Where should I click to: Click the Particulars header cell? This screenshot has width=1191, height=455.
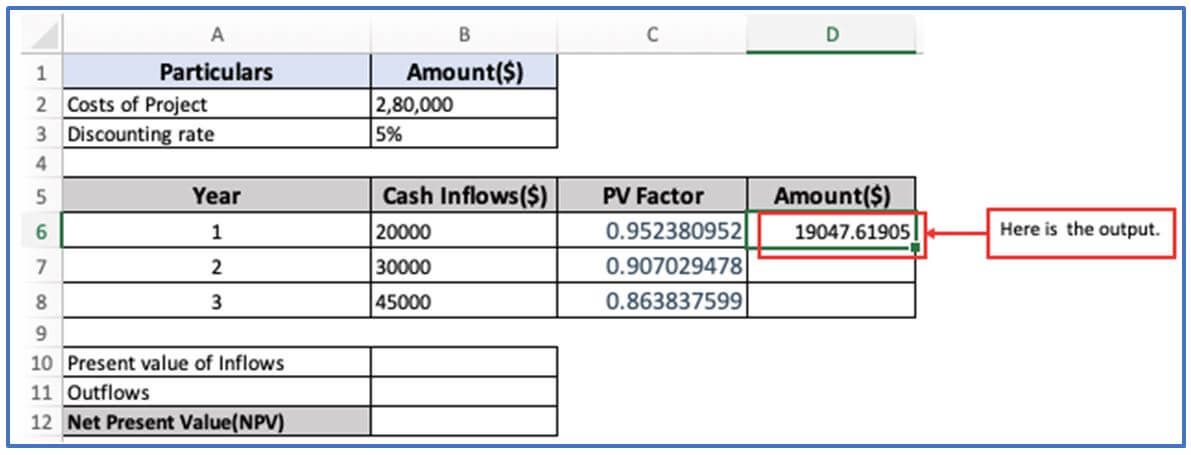click(x=216, y=73)
